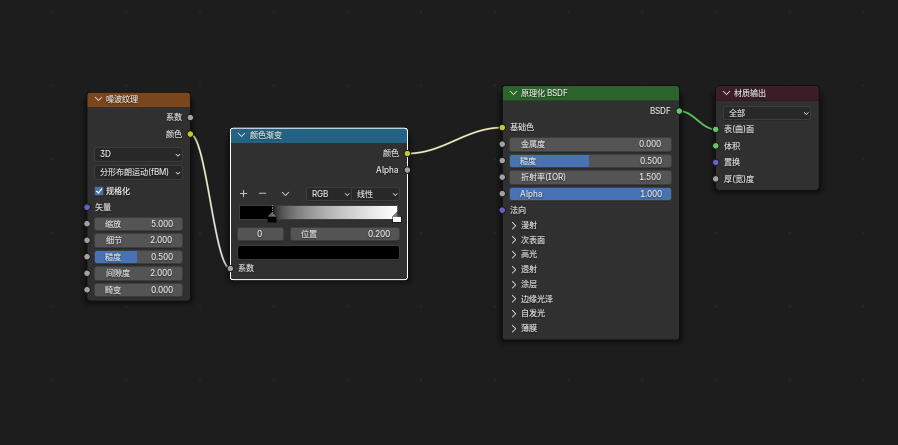The height and width of the screenshot is (445, 898).
Task: Click the 颜色 output socket of 噪波纹理 node
Action: pos(190,134)
